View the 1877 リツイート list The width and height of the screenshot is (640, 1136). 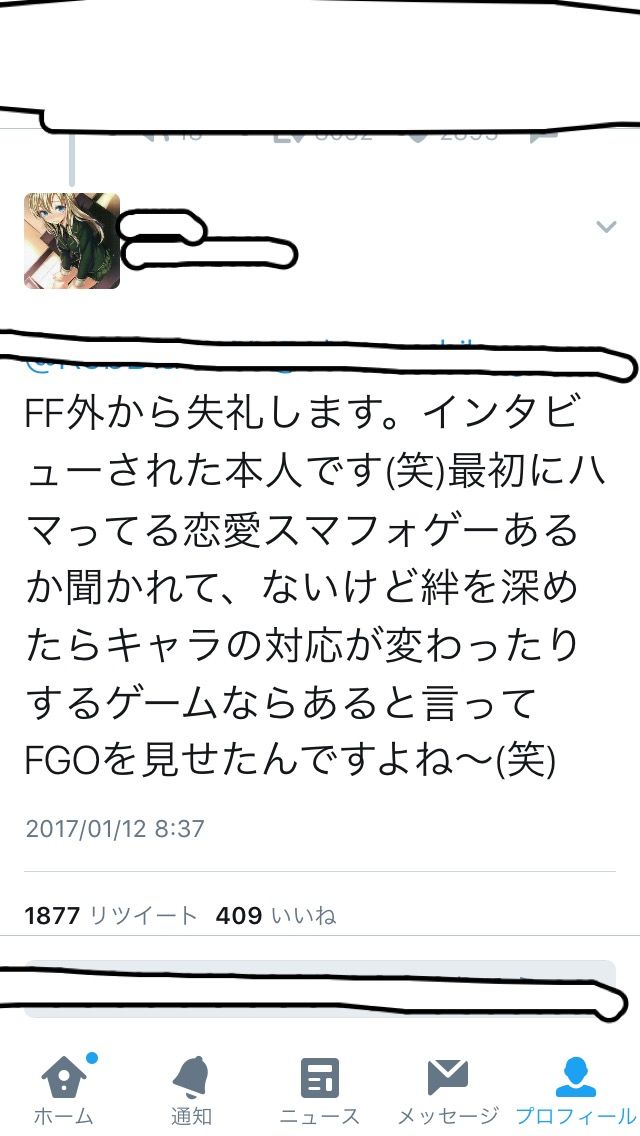(111, 916)
